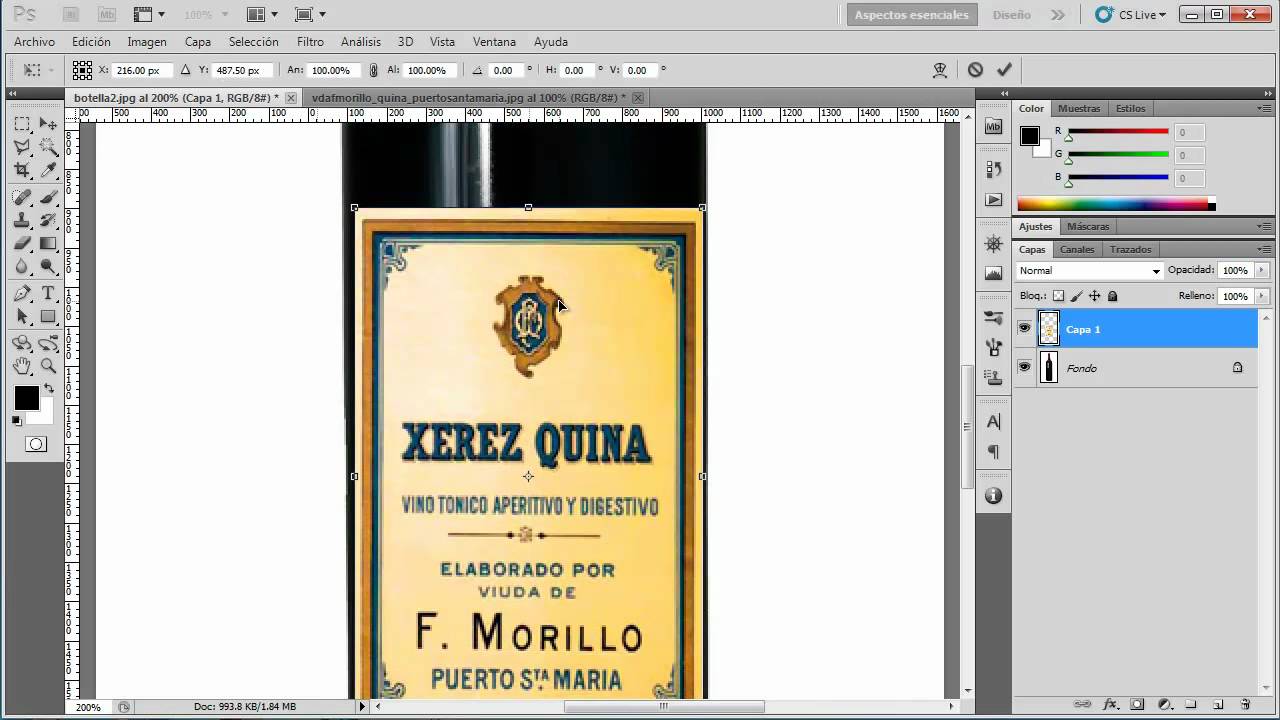Delete layer with the trash icon
This screenshot has height=720, width=1280.
tap(1245, 705)
